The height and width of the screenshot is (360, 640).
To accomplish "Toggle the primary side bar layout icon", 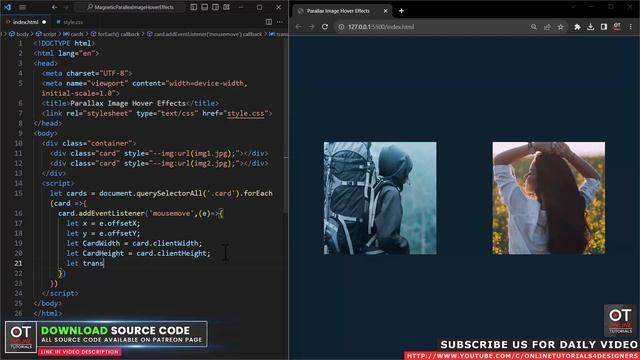I will (x=194, y=7).
